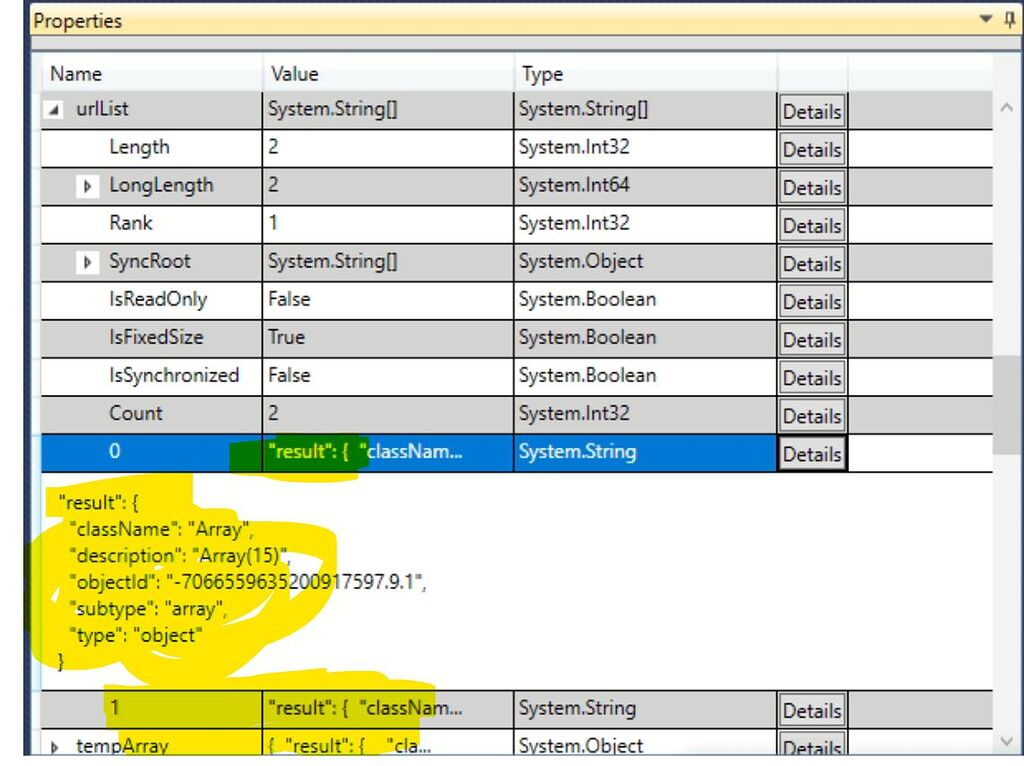This screenshot has width=1024, height=766.
Task: Expand the SyncRoot row
Action: (87, 263)
